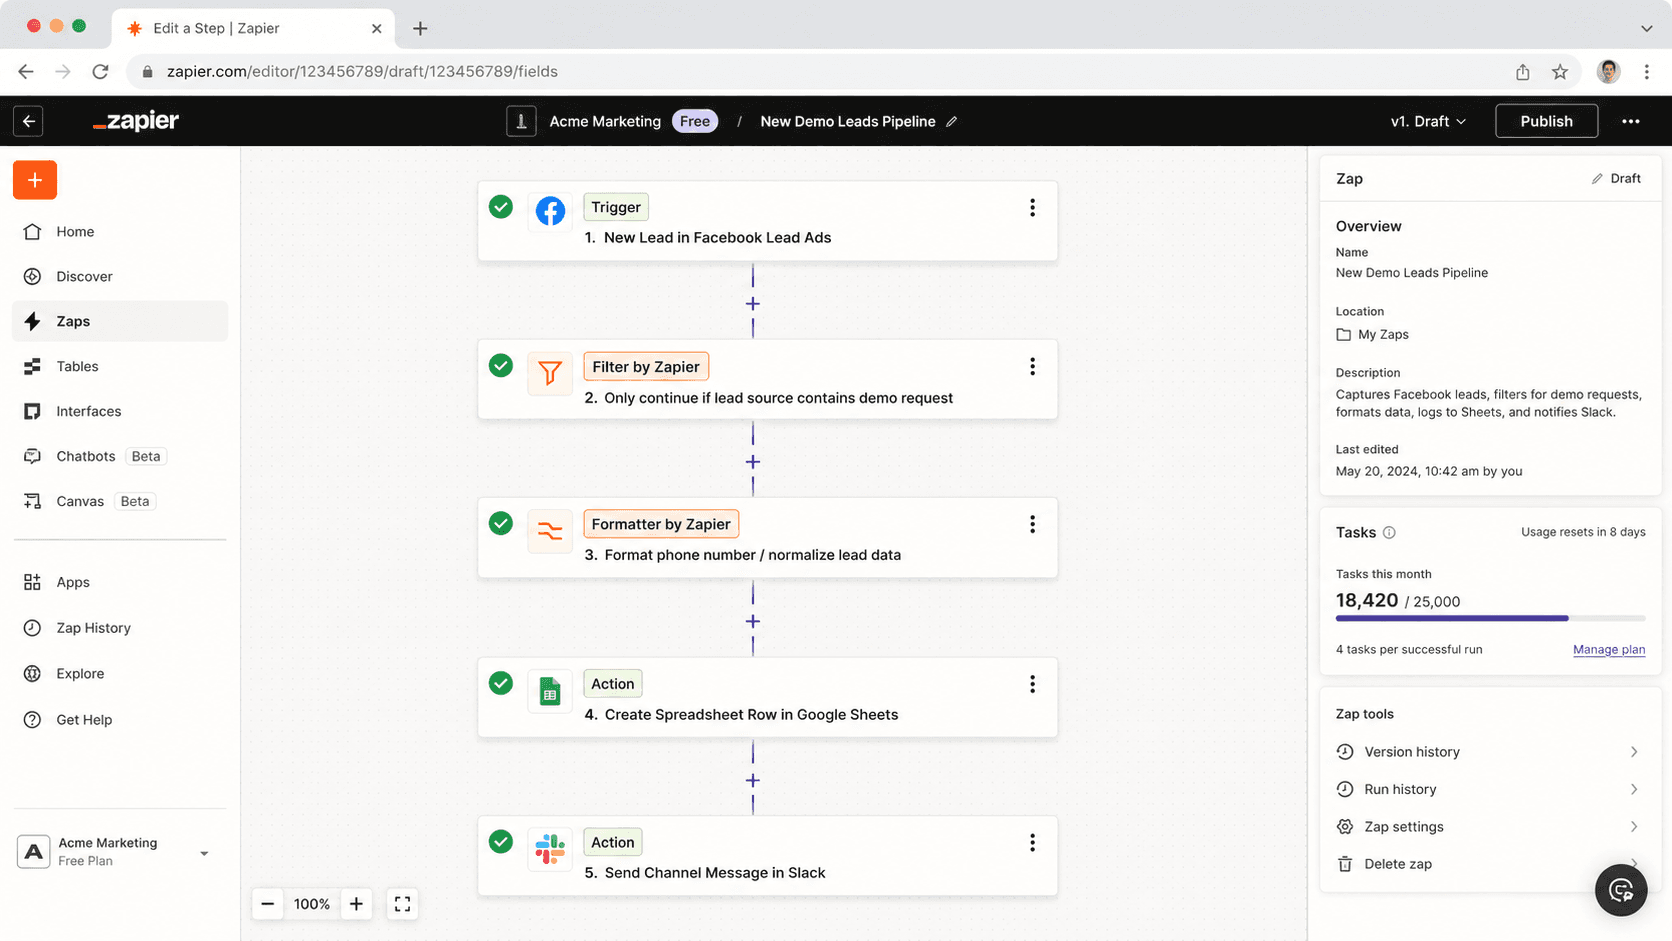The width and height of the screenshot is (1672, 941).
Task: Open the v1. Draft version dropdown
Action: click(x=1428, y=121)
